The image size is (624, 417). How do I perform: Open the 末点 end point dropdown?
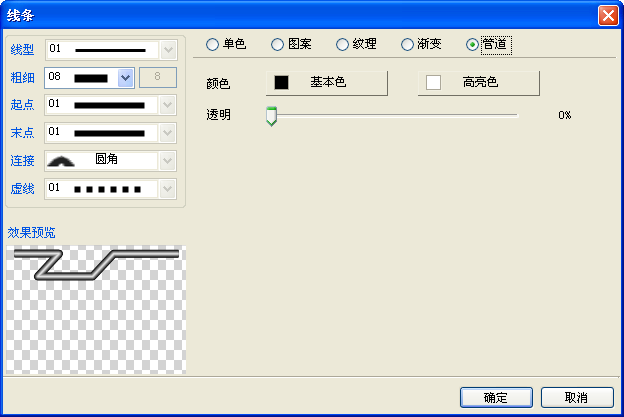coord(168,133)
